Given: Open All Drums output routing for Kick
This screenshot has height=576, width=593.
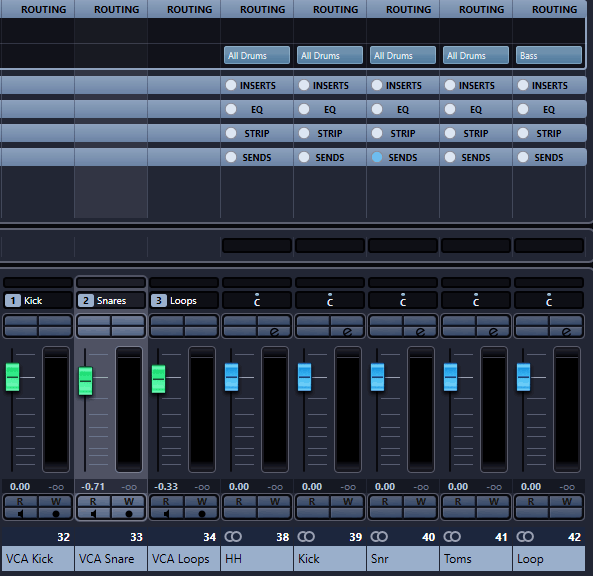Looking at the screenshot, I should 330,55.
